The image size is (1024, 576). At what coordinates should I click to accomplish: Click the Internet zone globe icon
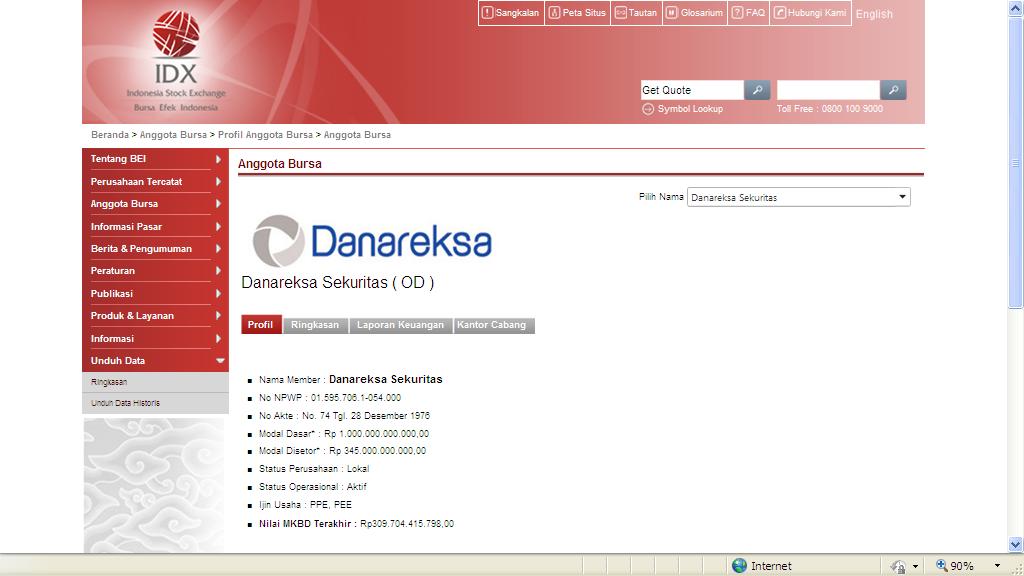pos(739,566)
